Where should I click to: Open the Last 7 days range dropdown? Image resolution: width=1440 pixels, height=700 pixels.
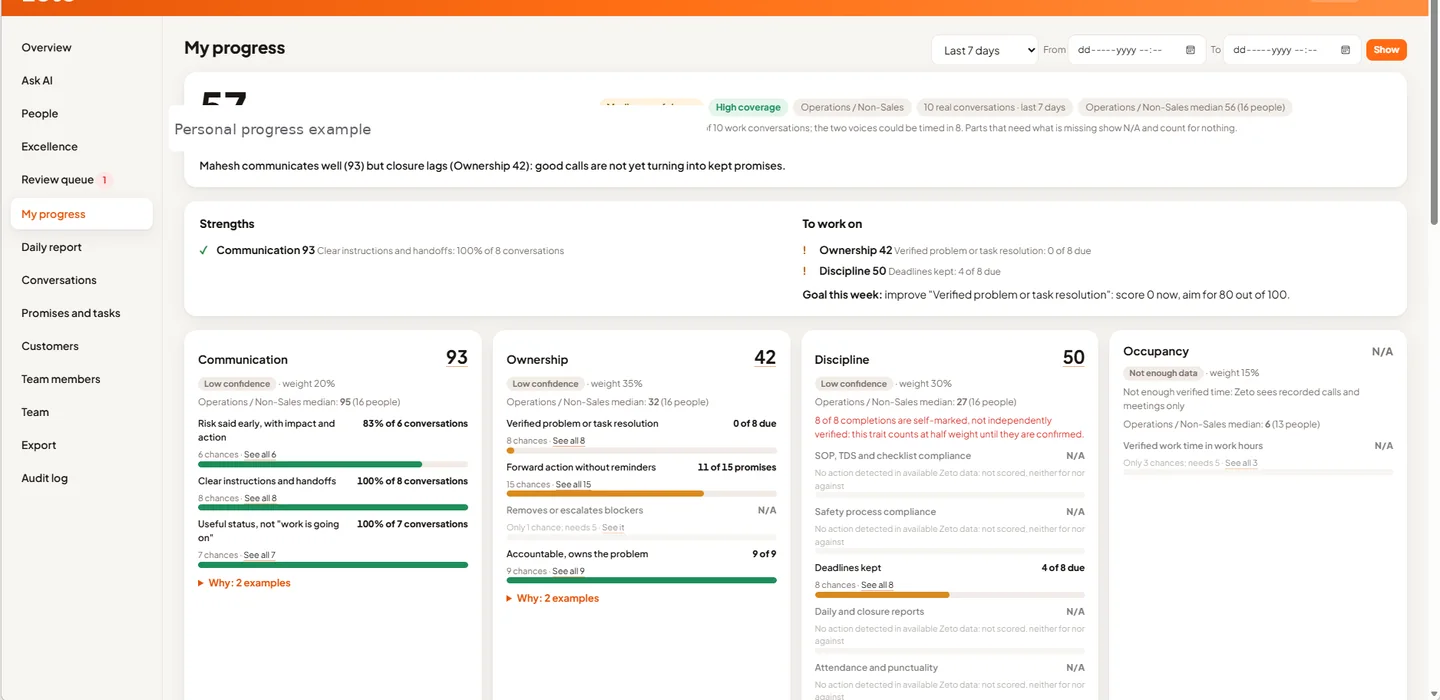click(x=984, y=50)
